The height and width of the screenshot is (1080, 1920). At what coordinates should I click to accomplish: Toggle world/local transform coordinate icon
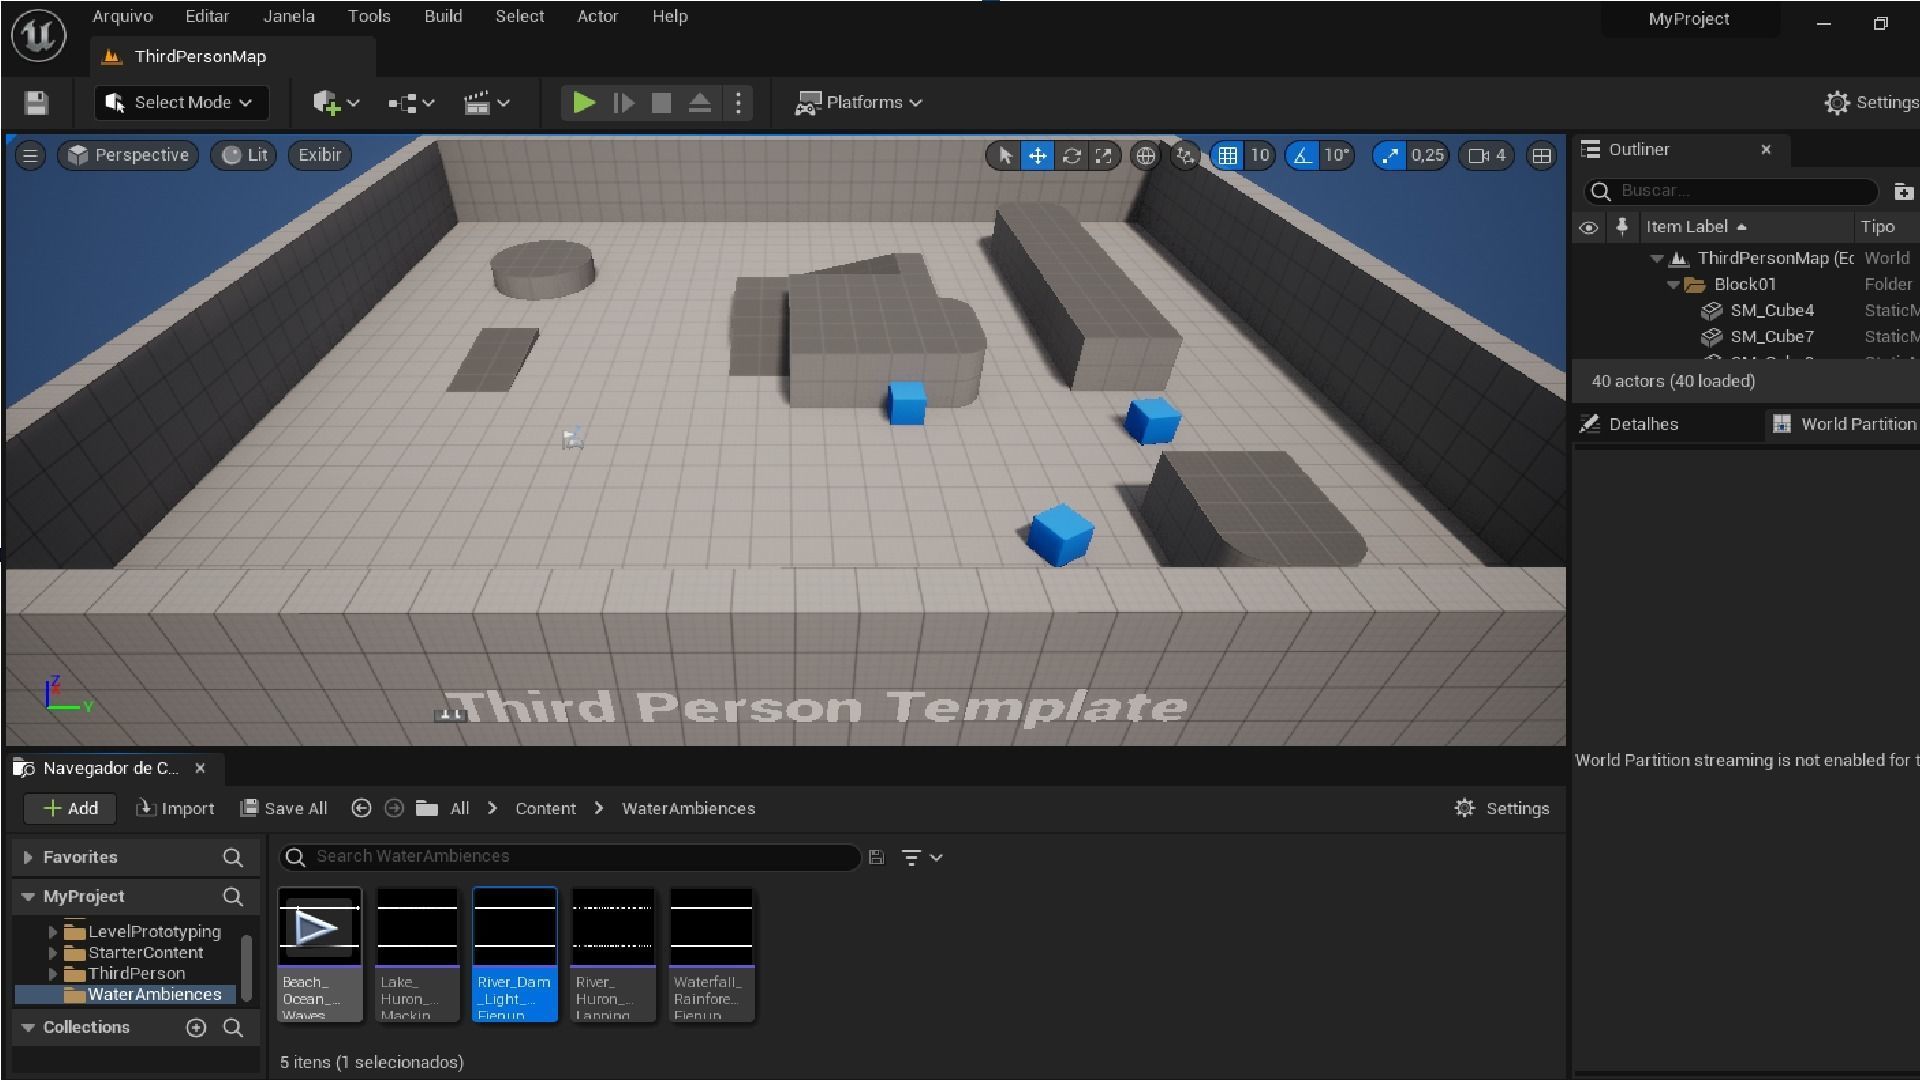1145,156
